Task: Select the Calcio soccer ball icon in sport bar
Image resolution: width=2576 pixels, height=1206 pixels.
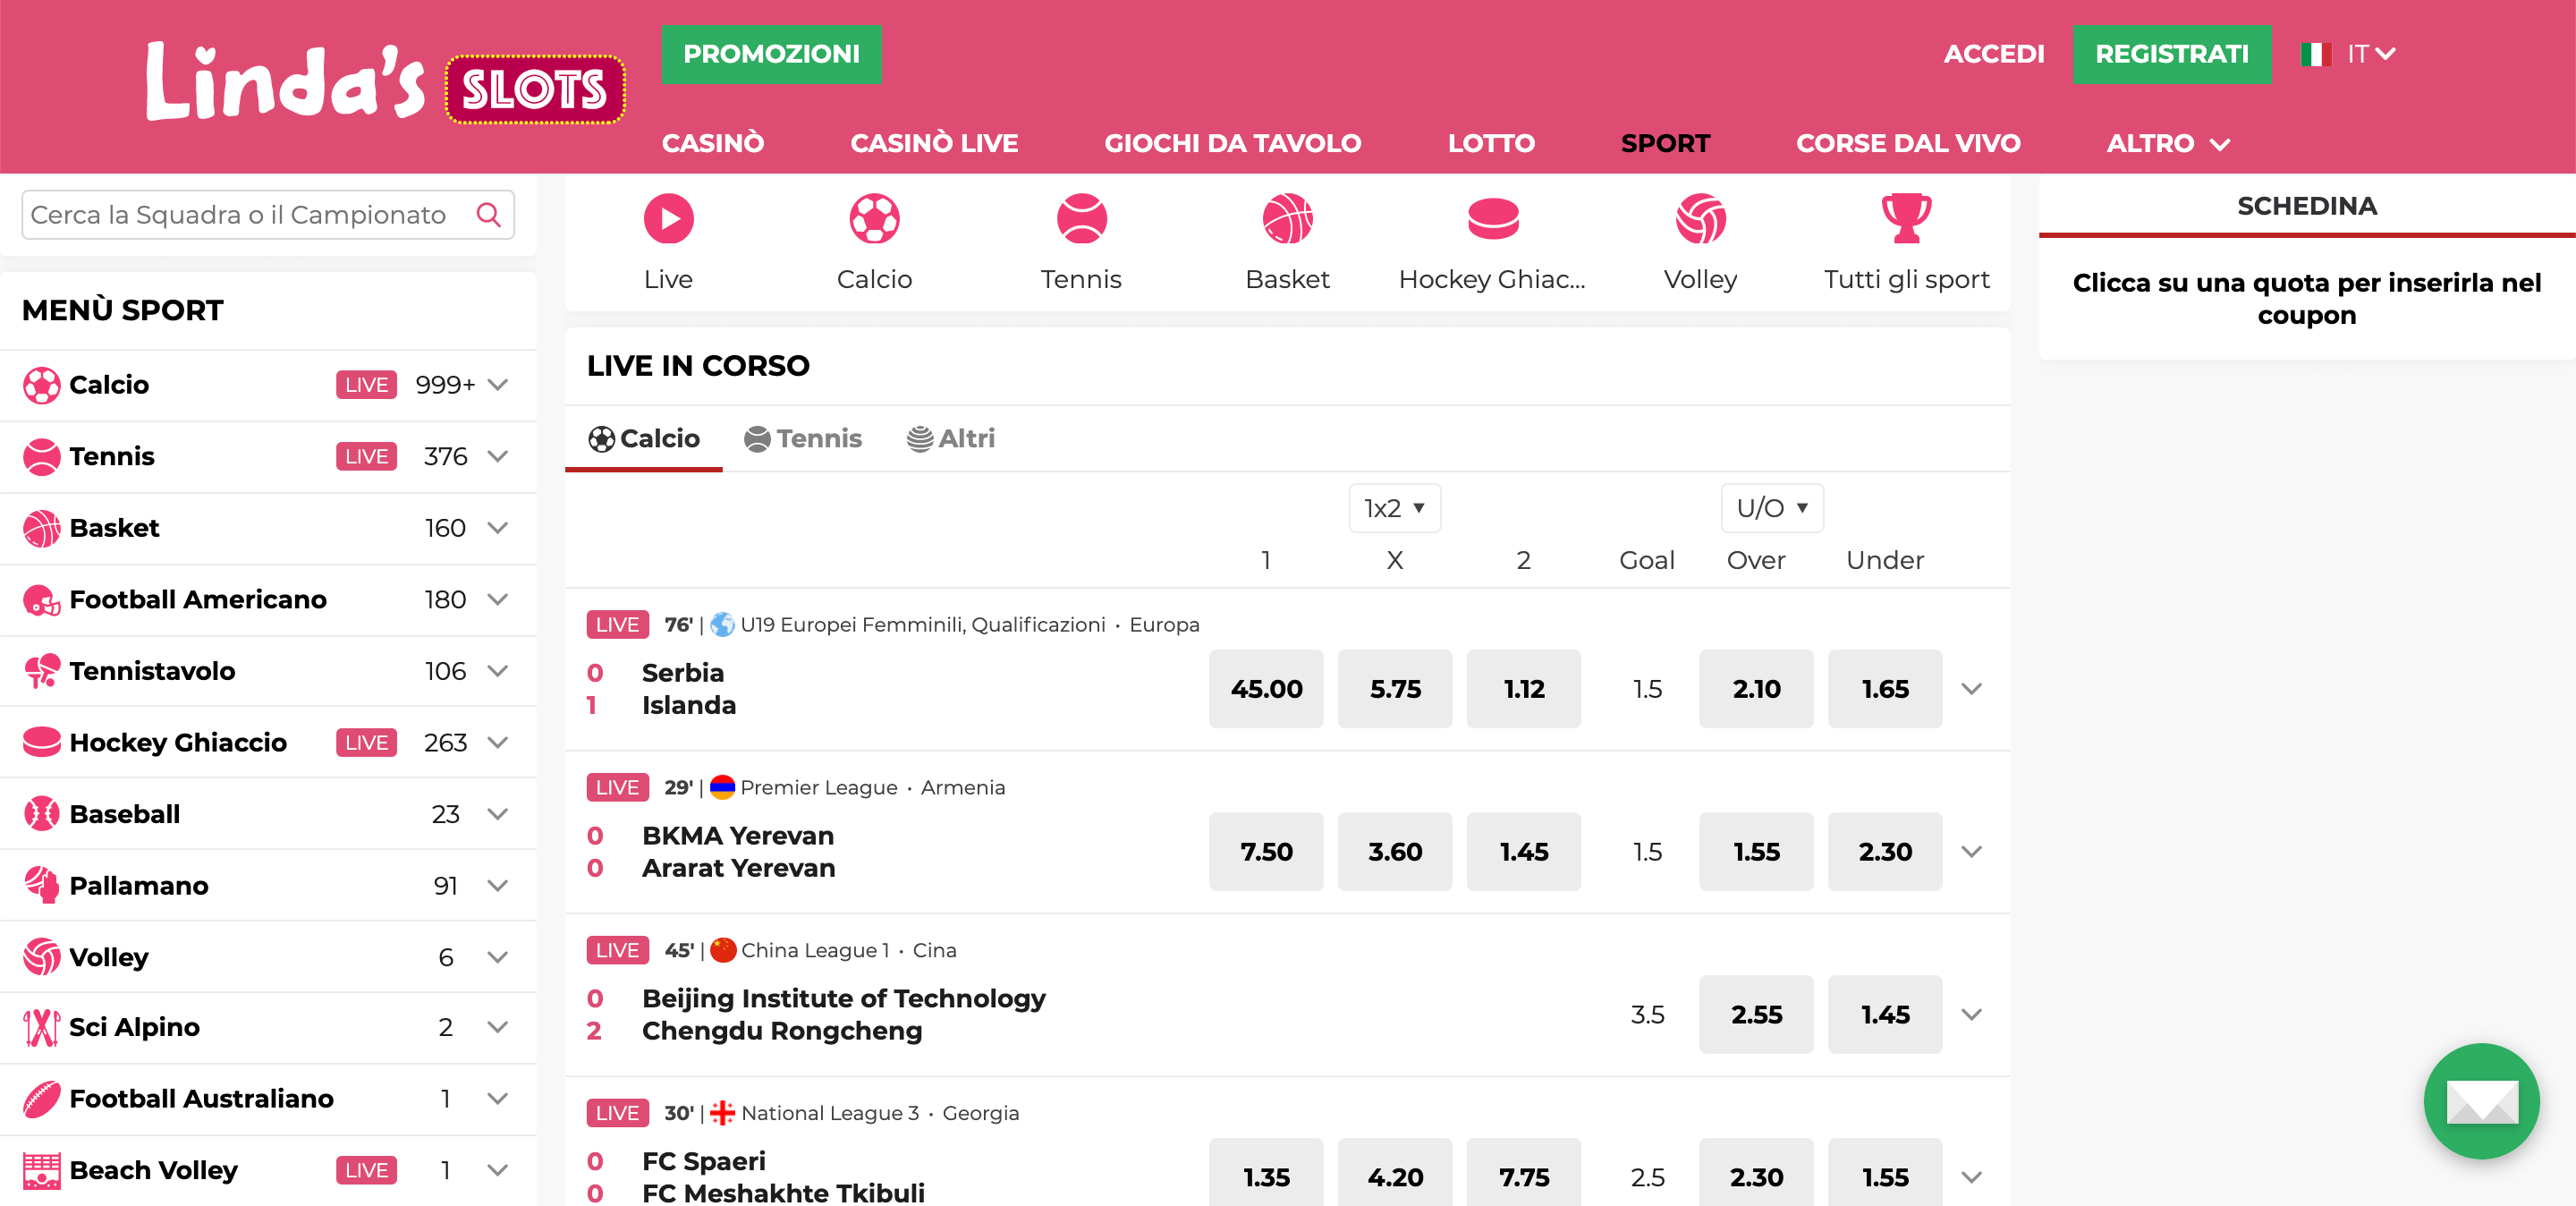Action: click(874, 219)
